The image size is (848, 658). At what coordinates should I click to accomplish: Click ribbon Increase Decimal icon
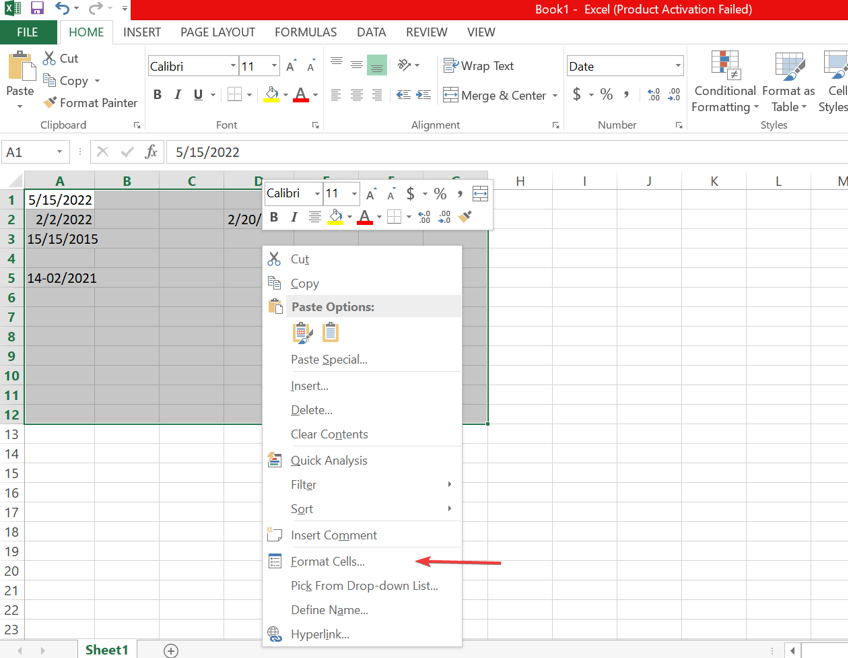coord(654,95)
